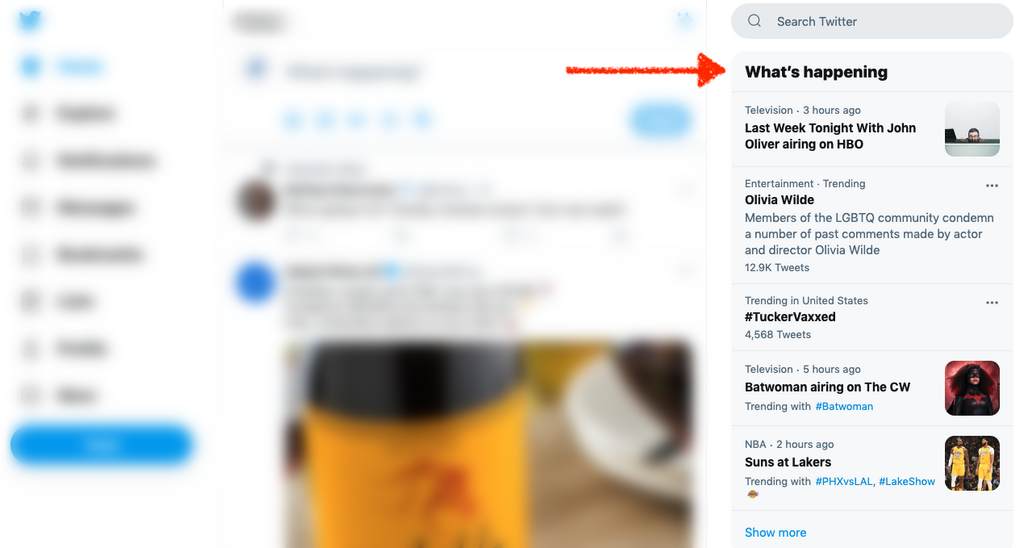This screenshot has height=548, width=1024.
Task: Click the Lakers players thumbnail image
Action: [972, 463]
